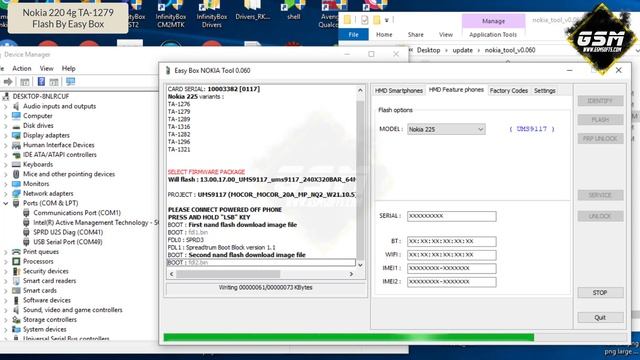Viewport: 640px width, 360px height.
Task: Select USB Serial Port (COM49) device
Action: tap(68, 242)
